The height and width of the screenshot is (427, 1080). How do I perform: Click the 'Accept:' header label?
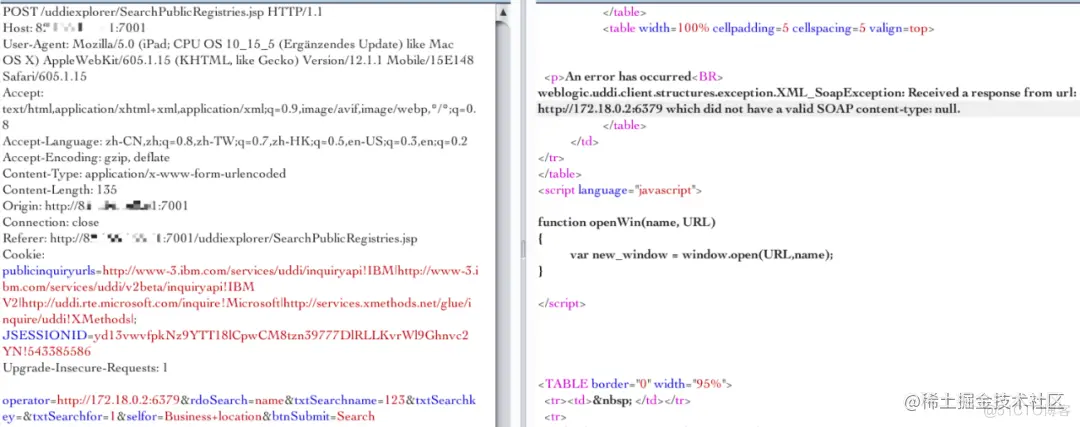tap(23, 93)
